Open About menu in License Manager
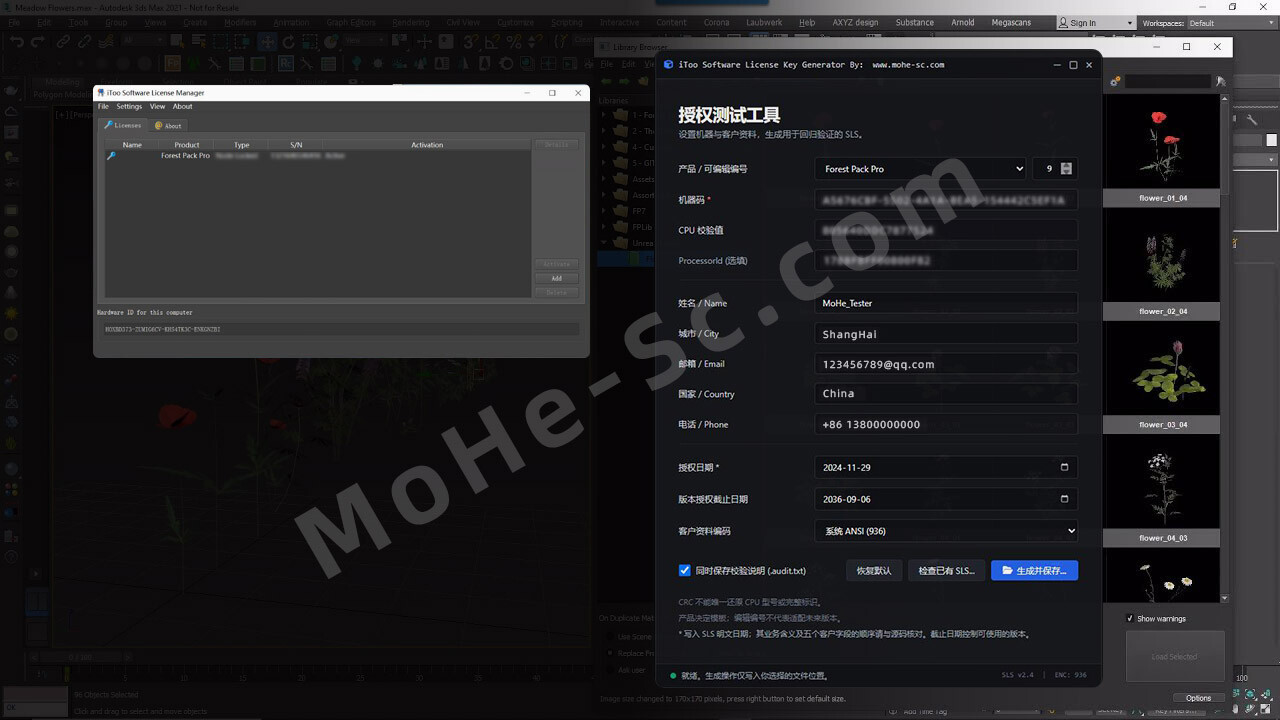1280x720 pixels. point(182,106)
